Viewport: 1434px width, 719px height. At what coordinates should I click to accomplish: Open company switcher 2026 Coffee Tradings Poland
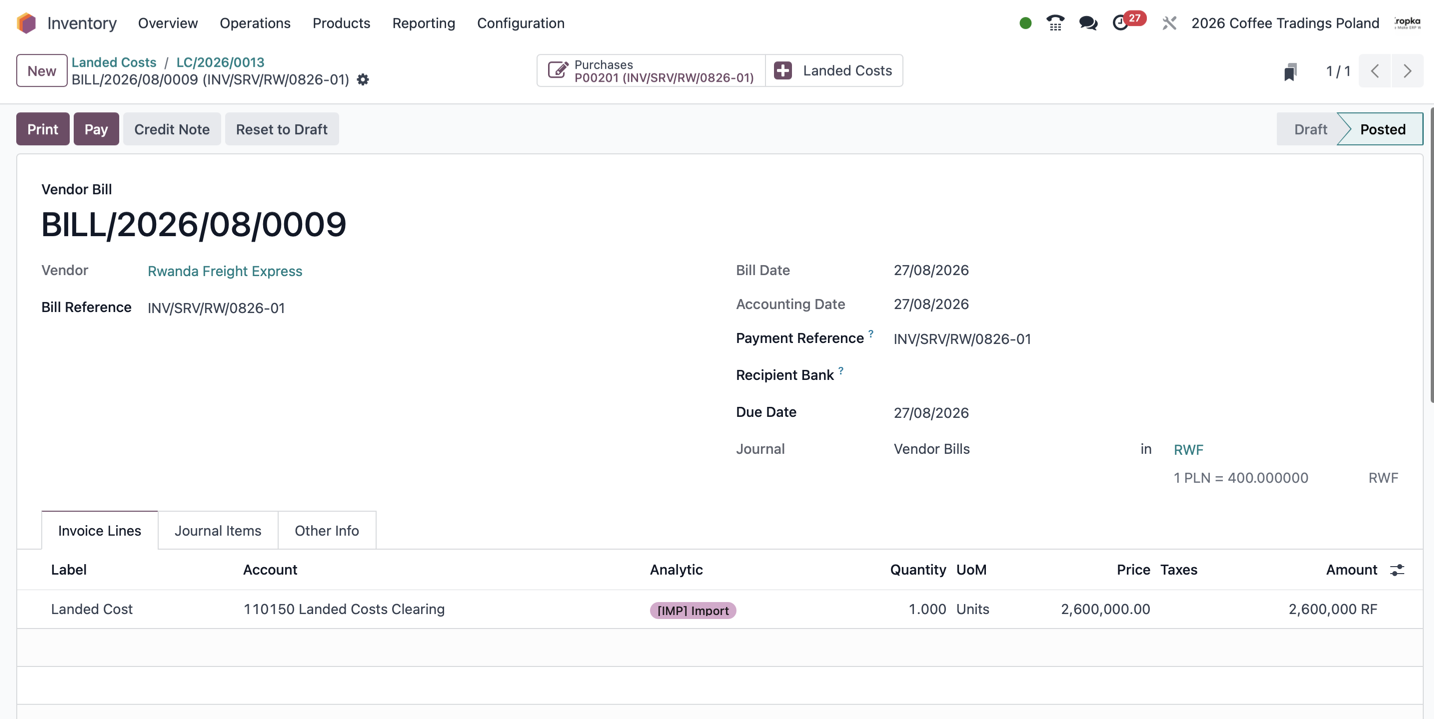coord(1285,23)
